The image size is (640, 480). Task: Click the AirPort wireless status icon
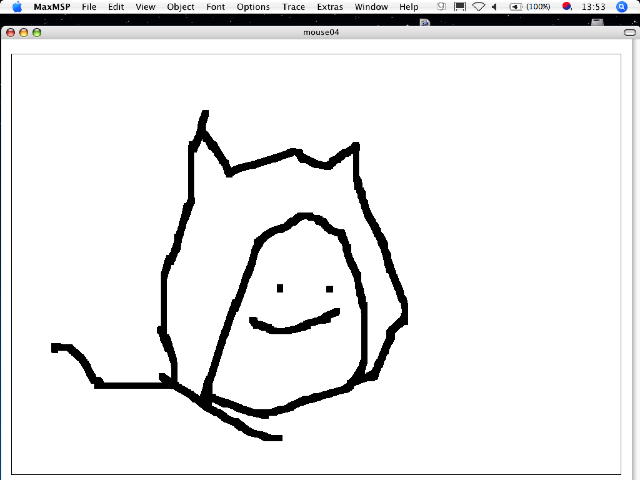pos(478,7)
